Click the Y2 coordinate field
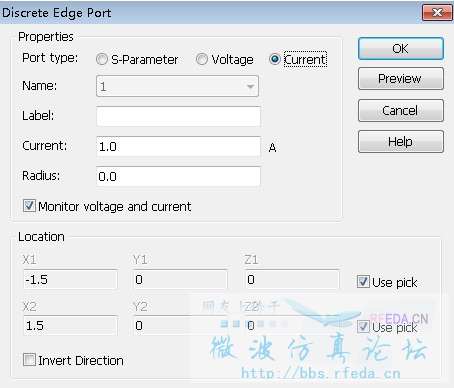The width and height of the screenshot is (454, 388). click(180, 325)
